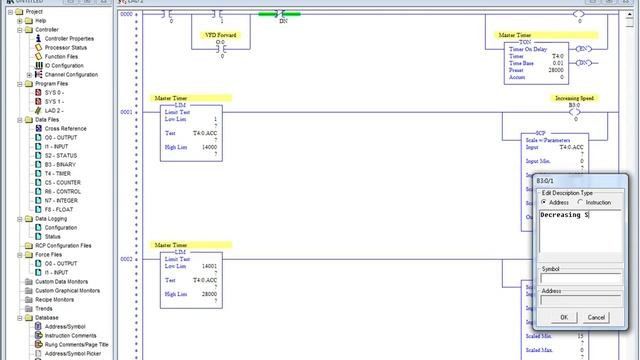Cancel the B3:0/1 description dialog

596,317
